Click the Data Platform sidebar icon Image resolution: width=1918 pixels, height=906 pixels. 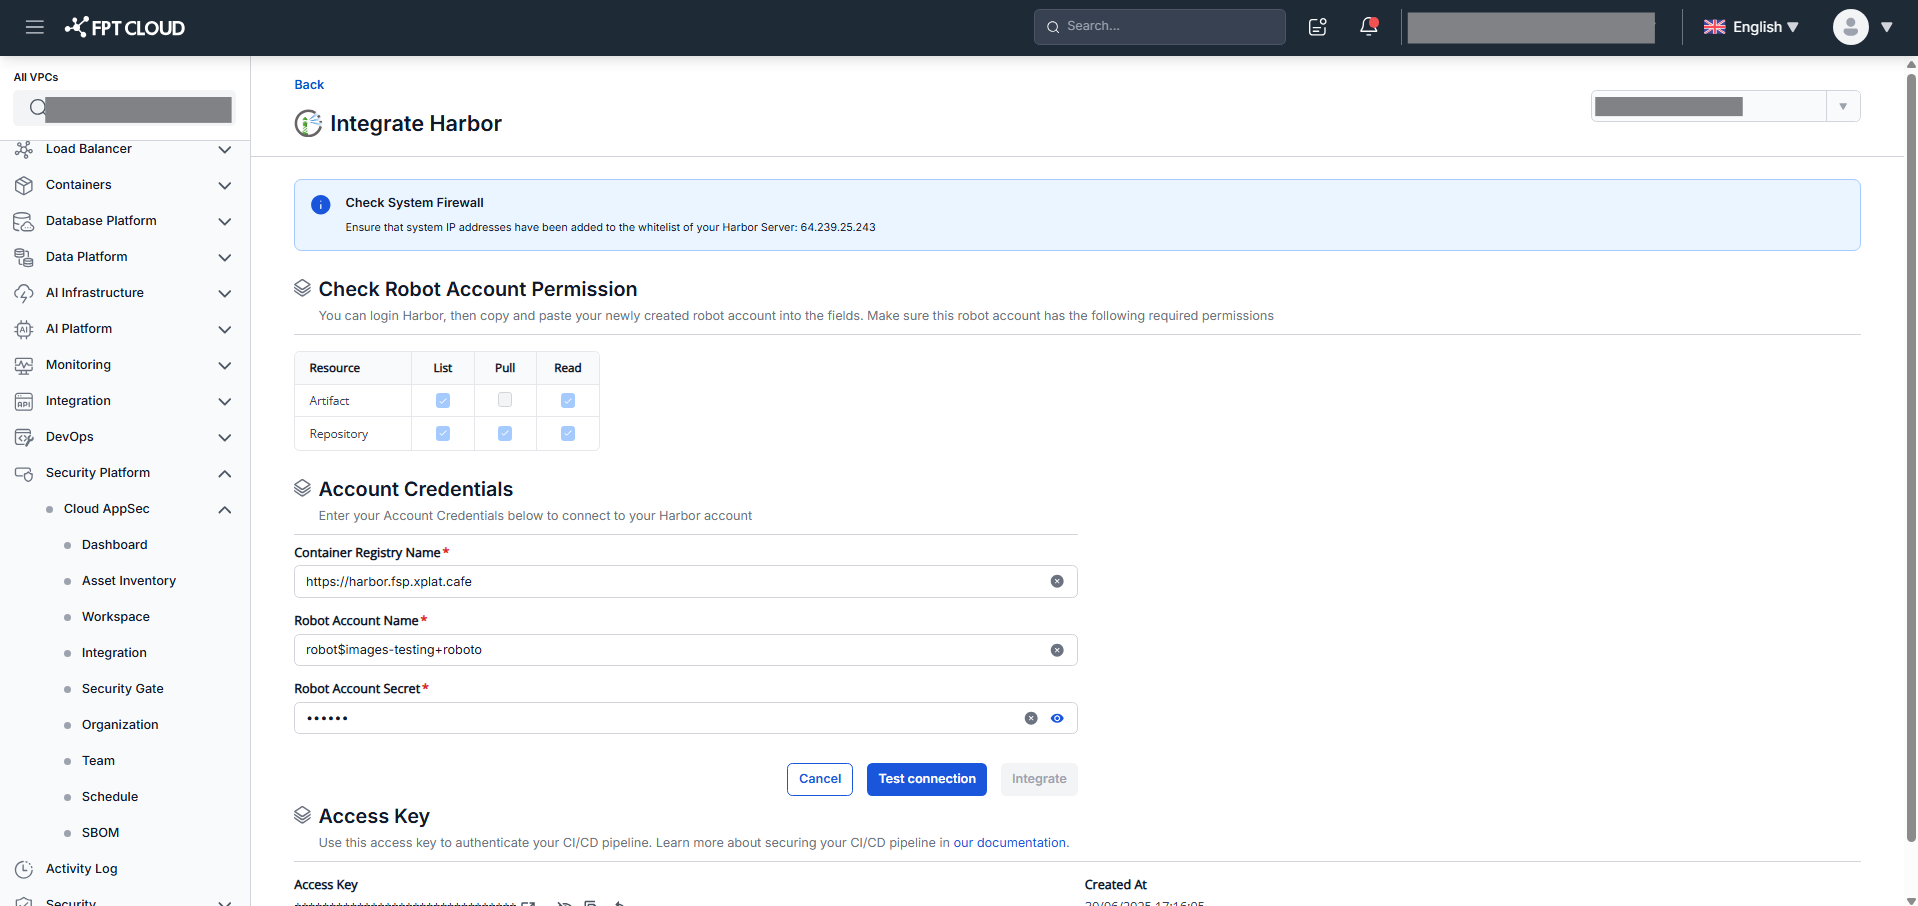point(24,257)
